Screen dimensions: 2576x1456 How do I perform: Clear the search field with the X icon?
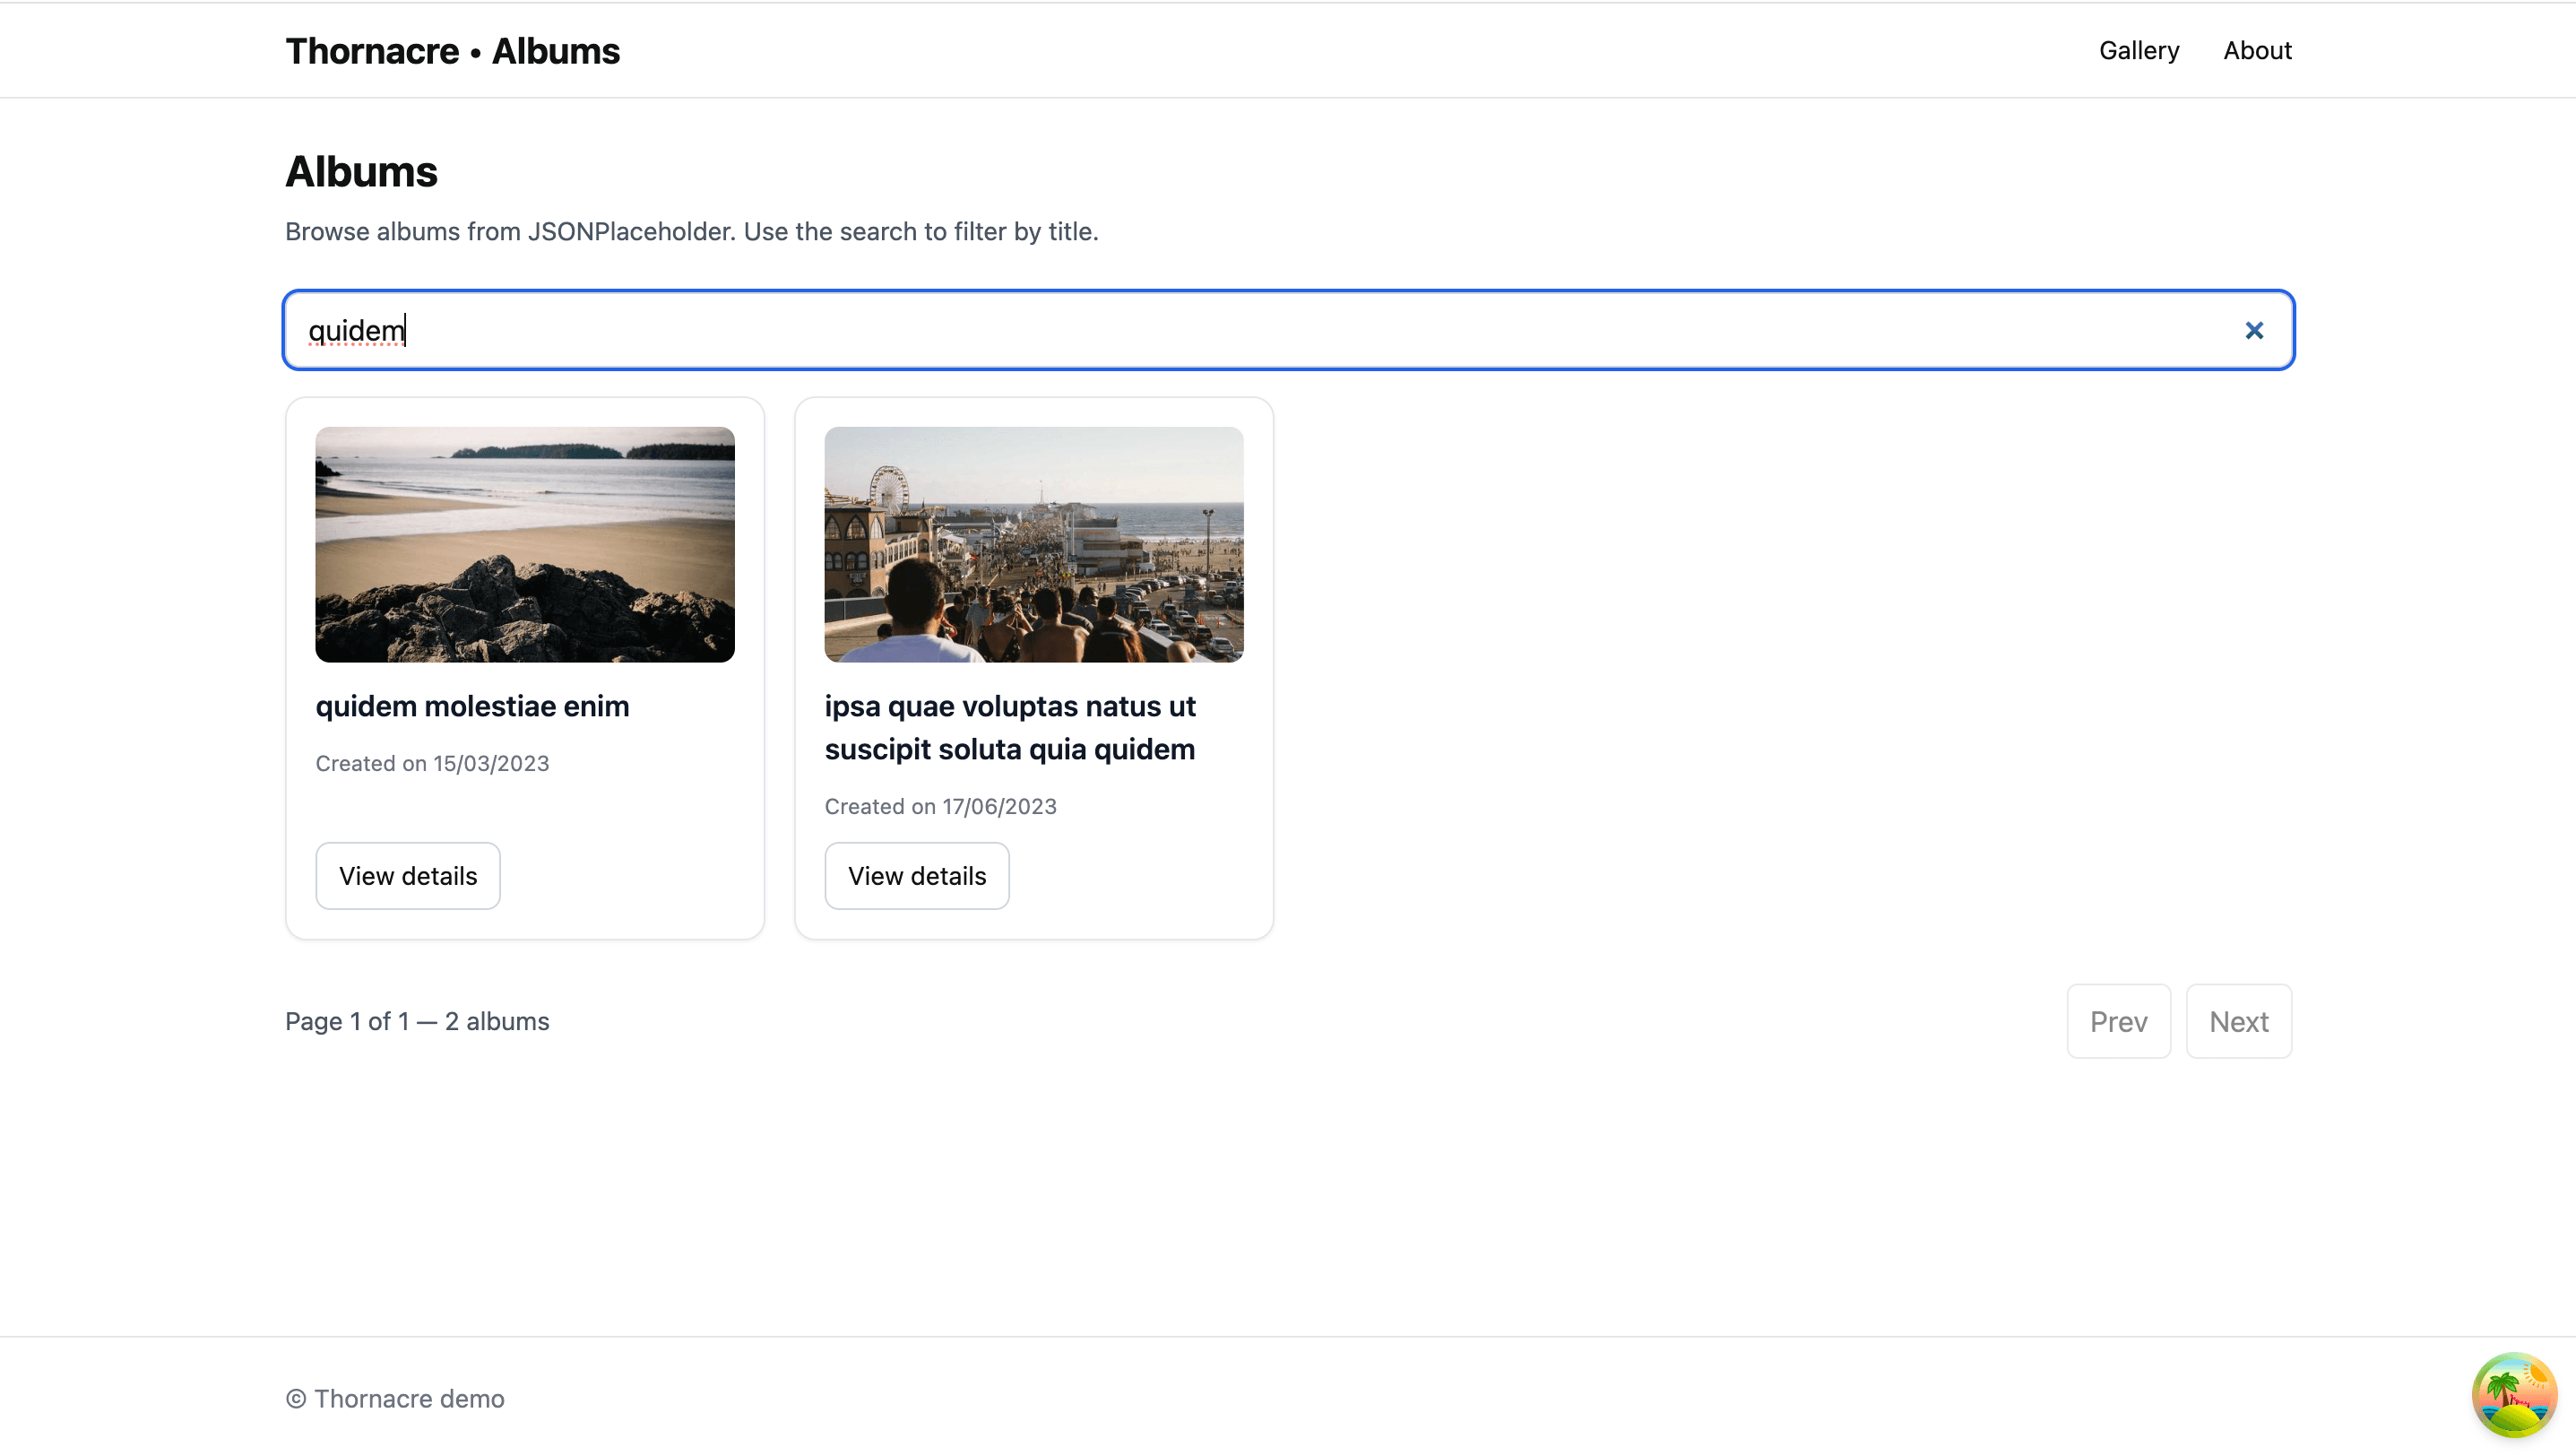click(x=2253, y=330)
